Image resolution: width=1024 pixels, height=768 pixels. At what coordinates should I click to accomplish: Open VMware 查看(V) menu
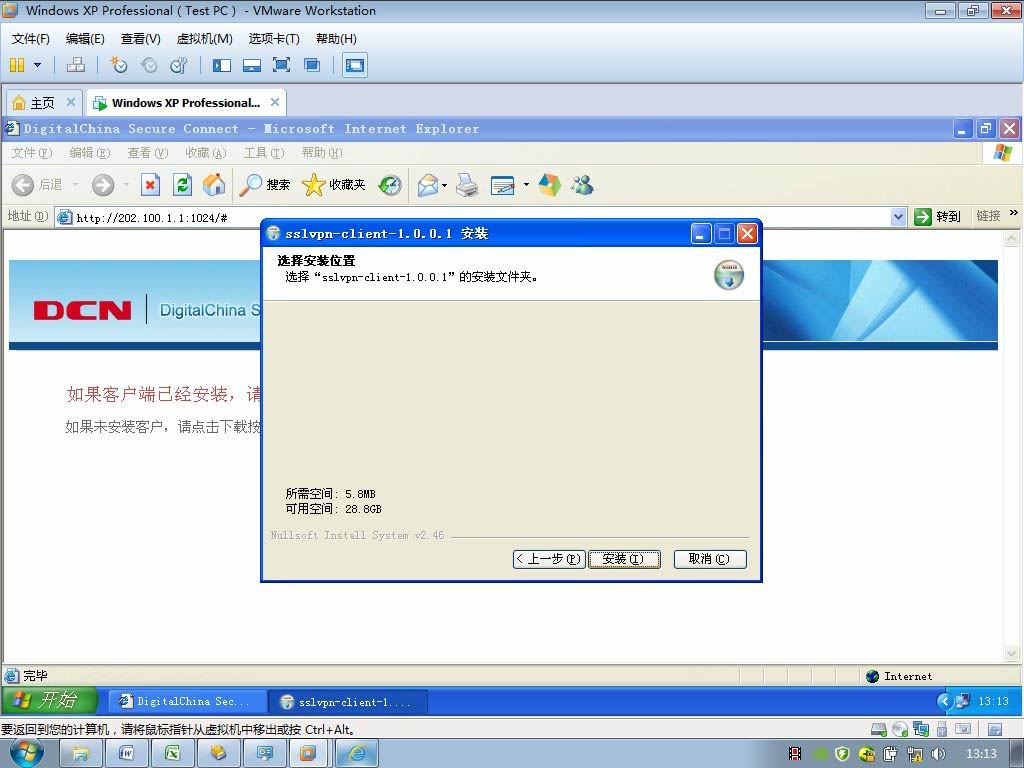[140, 39]
